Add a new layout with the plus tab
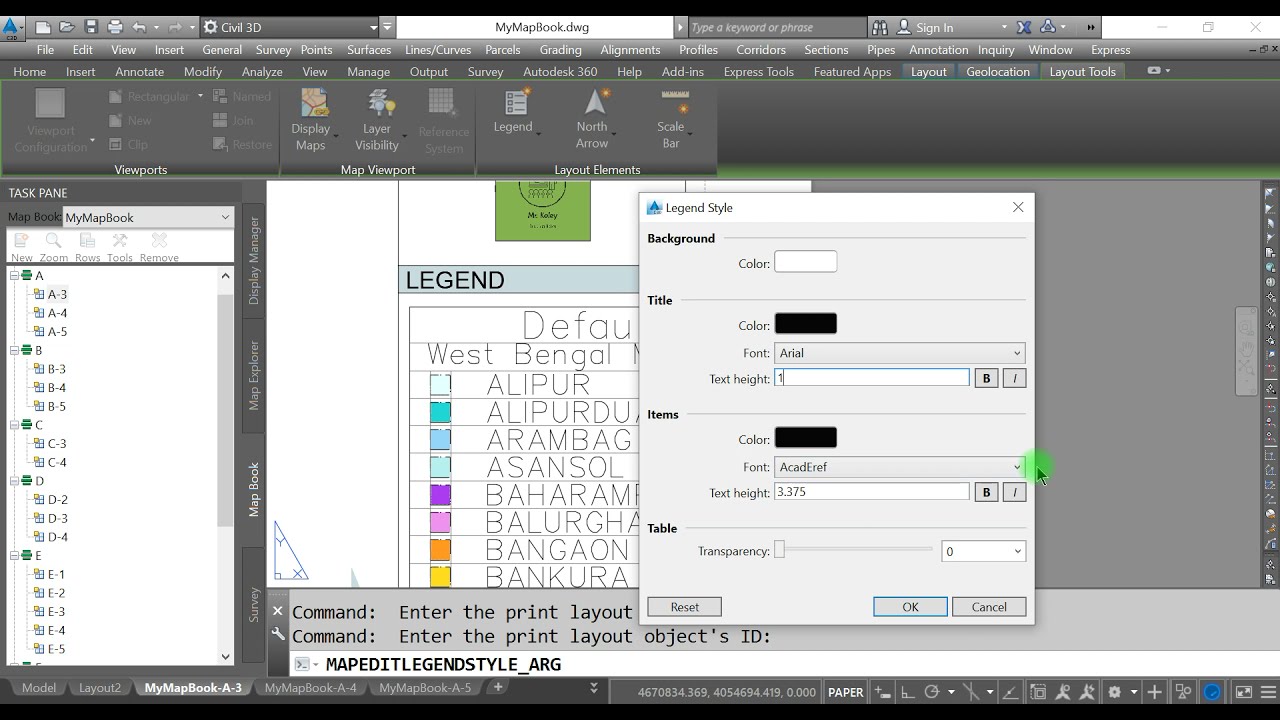Image resolution: width=1280 pixels, height=720 pixels. coord(498,687)
